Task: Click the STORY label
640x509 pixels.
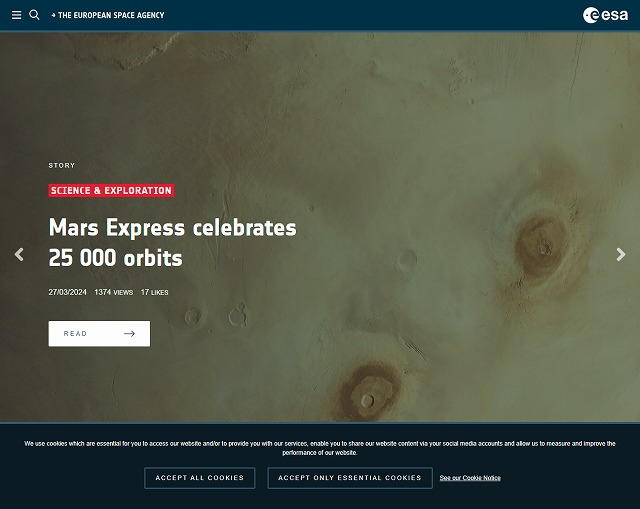Action: [x=62, y=165]
